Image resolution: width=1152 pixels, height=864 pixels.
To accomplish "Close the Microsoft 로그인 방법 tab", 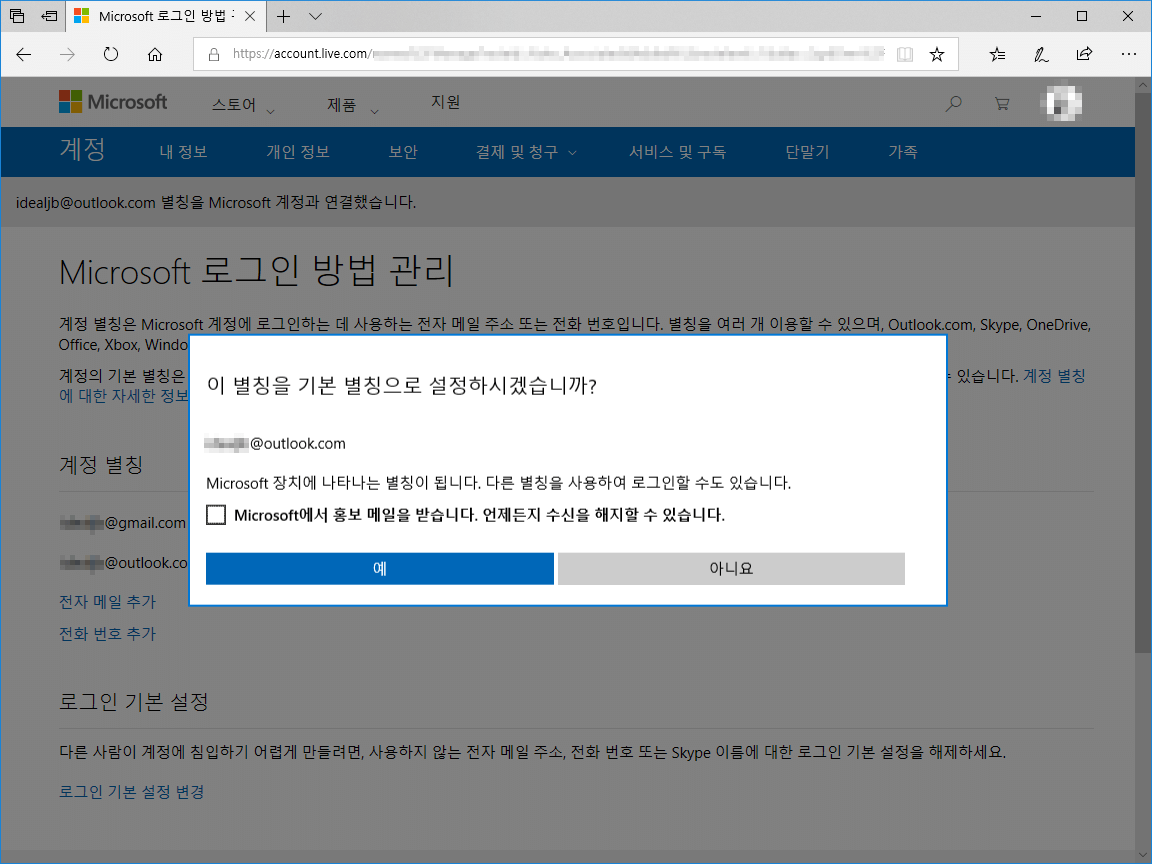I will (250, 16).
